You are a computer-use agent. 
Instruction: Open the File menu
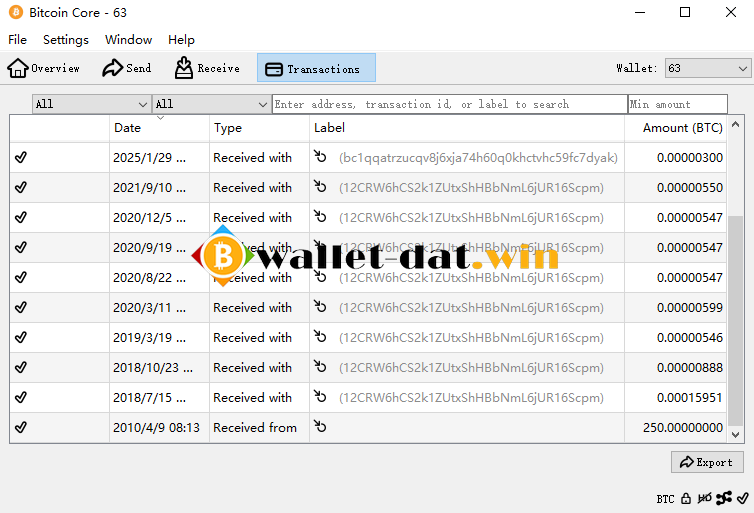tap(17, 40)
